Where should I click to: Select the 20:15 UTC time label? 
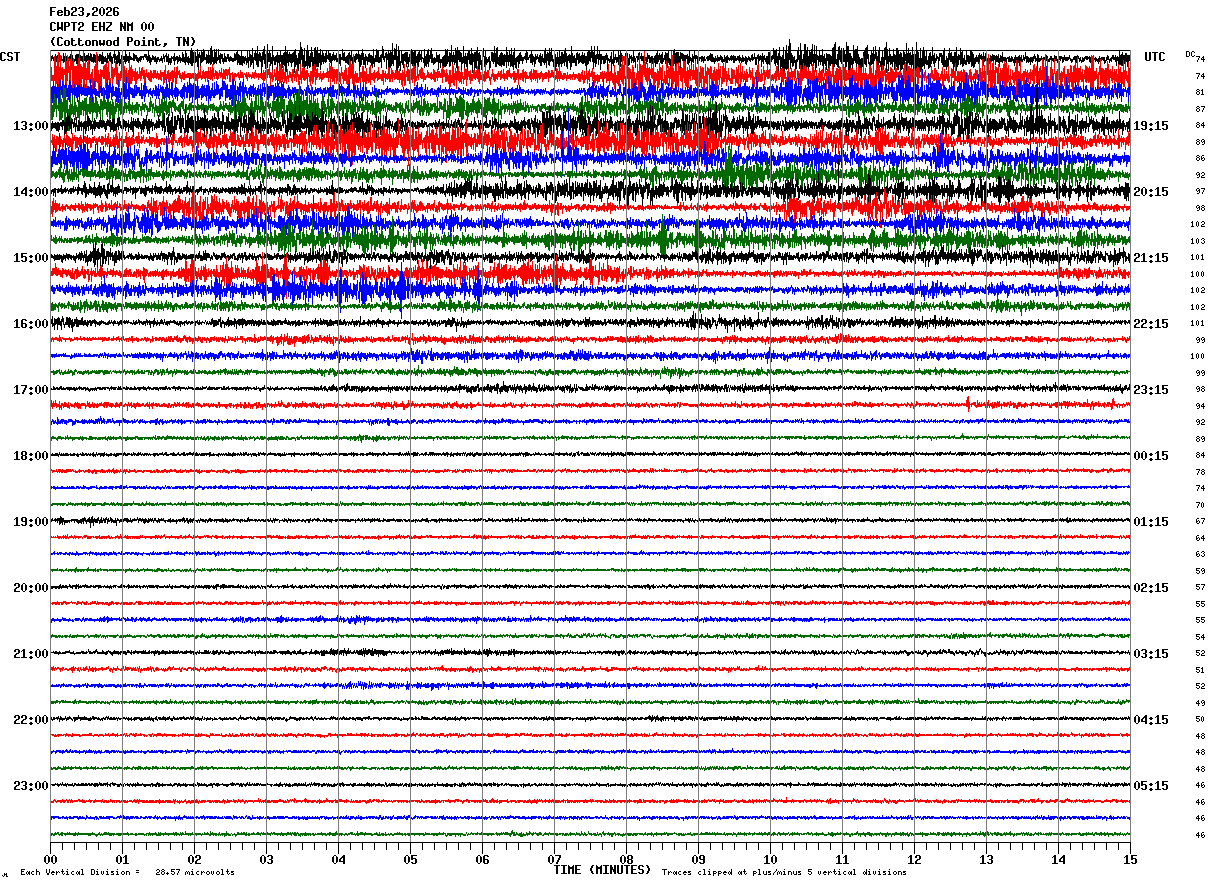[1151, 192]
